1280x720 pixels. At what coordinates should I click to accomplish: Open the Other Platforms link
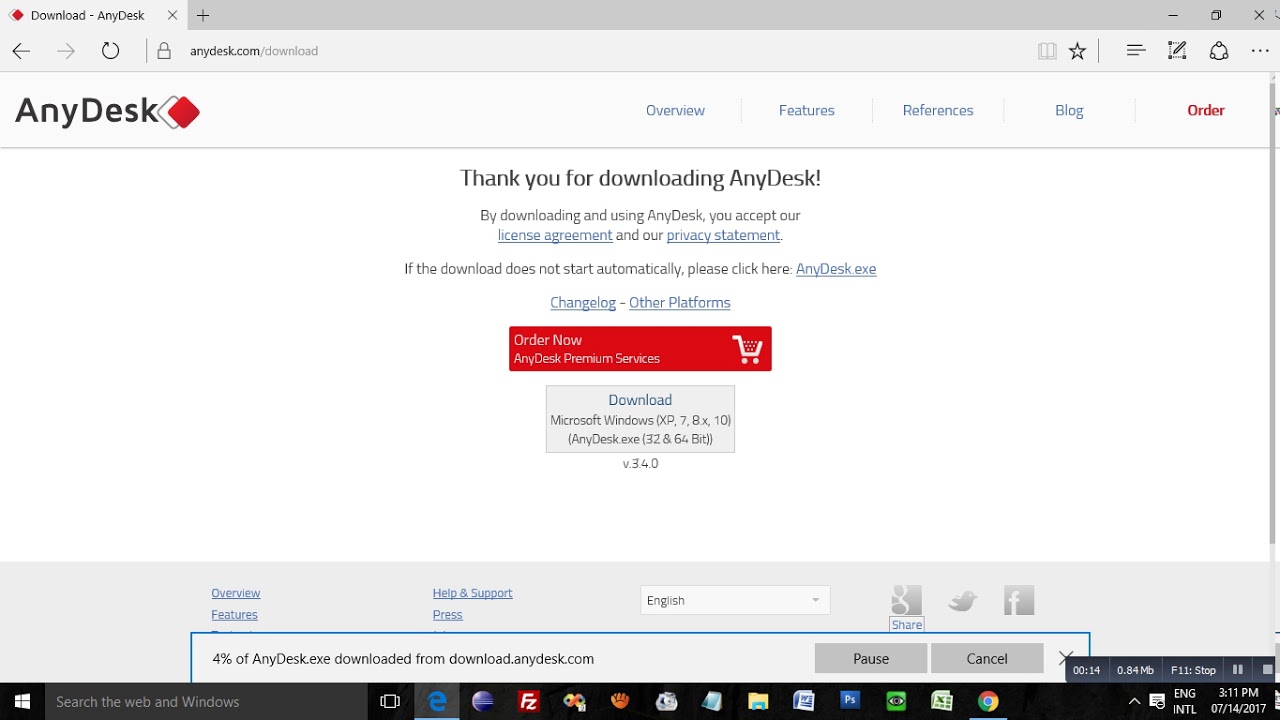[x=680, y=303]
